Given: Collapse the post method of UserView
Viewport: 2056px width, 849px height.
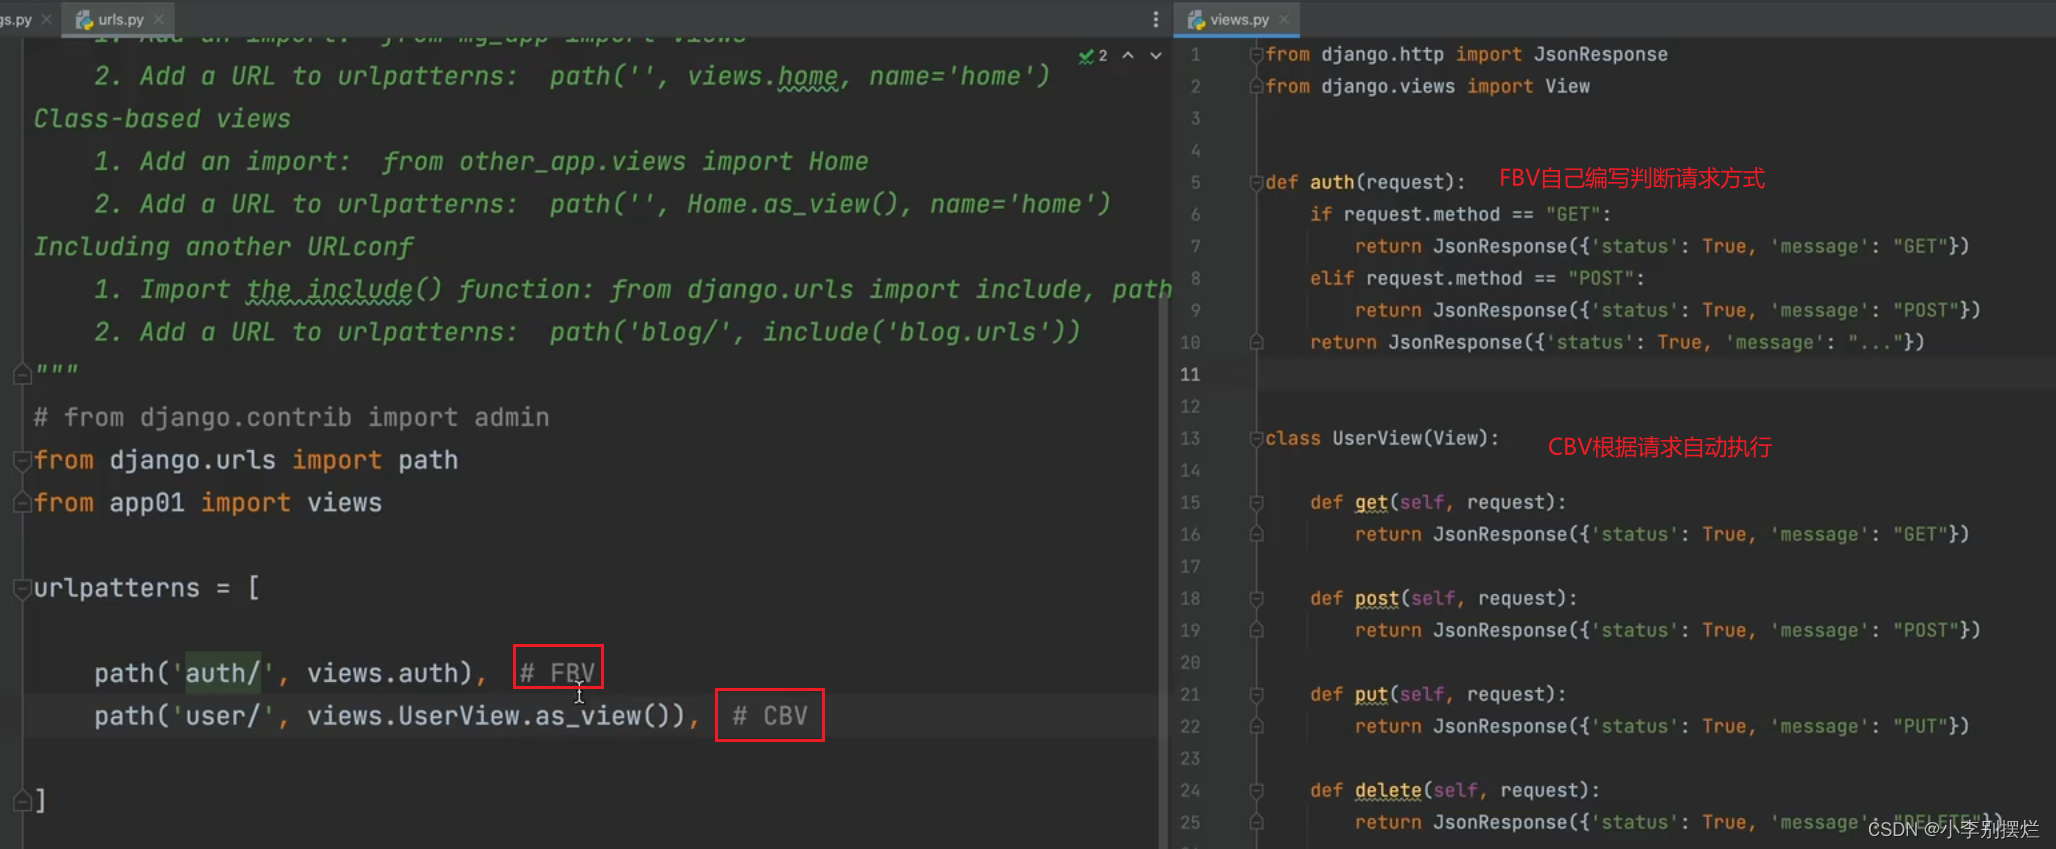Looking at the screenshot, I should tap(1257, 599).
